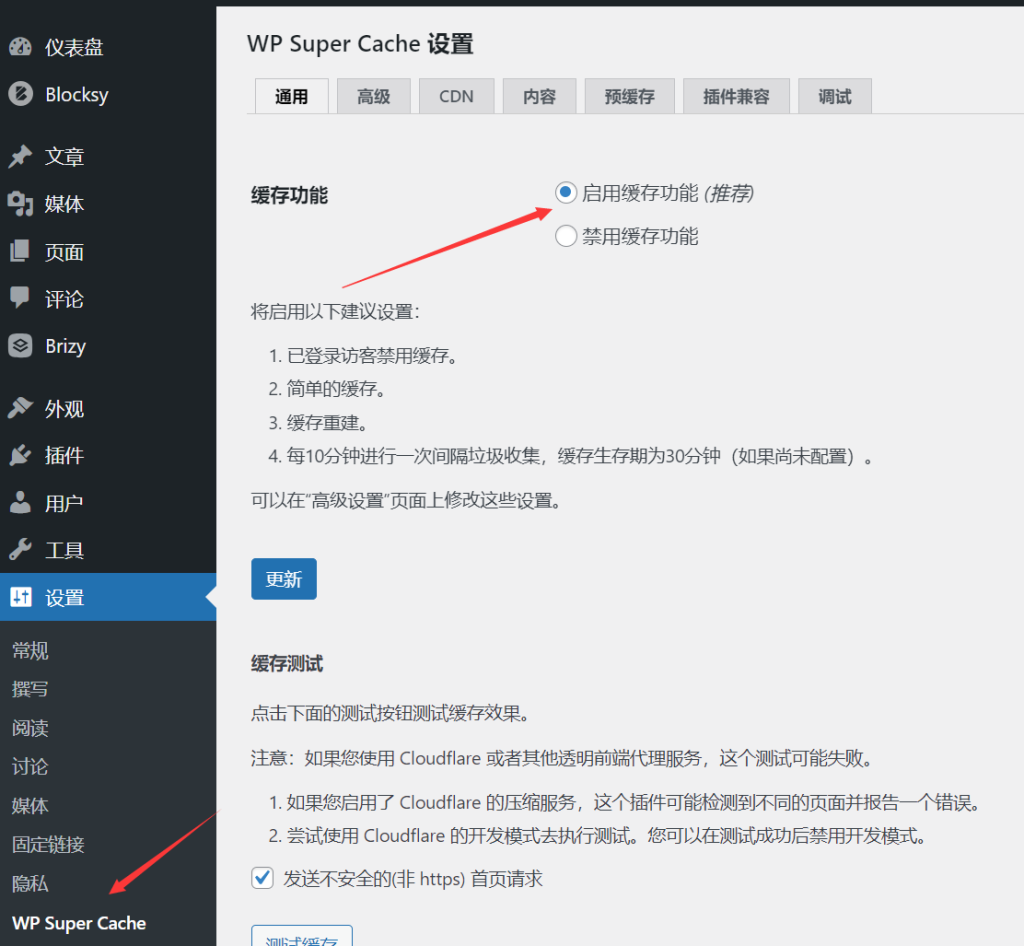Click the Brizy layered logo icon
This screenshot has width=1024, height=946.
point(20,346)
